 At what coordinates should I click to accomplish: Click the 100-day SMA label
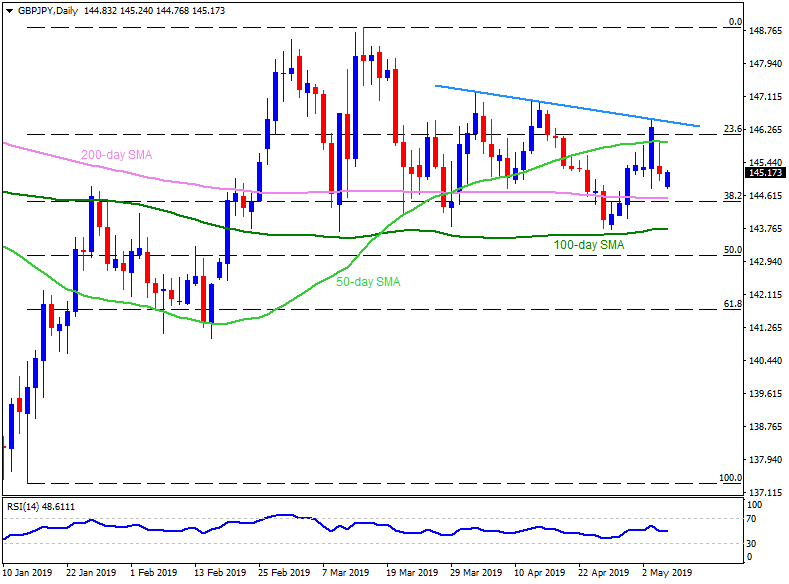[589, 244]
